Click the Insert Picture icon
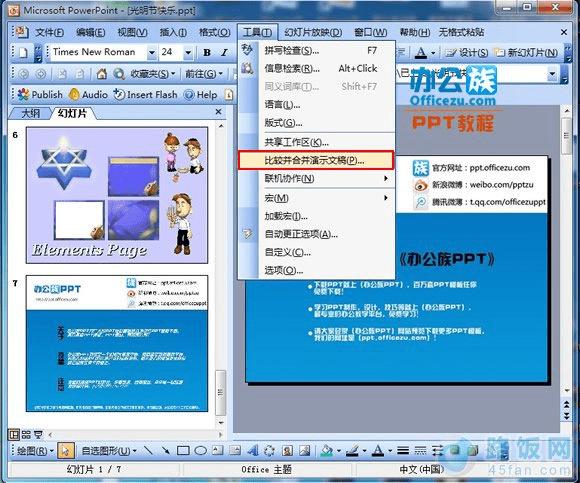 pyautogui.click(x=305, y=450)
